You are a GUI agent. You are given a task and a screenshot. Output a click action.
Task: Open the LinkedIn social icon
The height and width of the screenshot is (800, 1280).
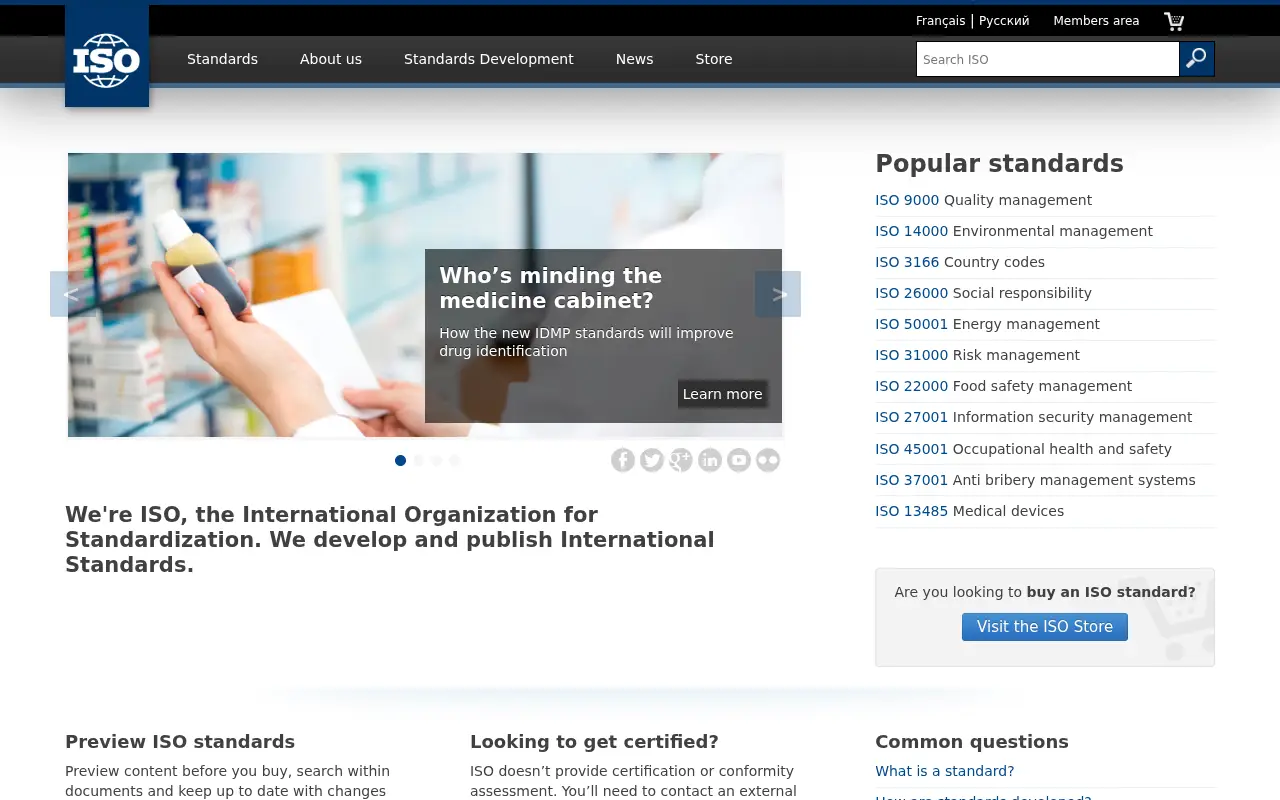click(710, 460)
